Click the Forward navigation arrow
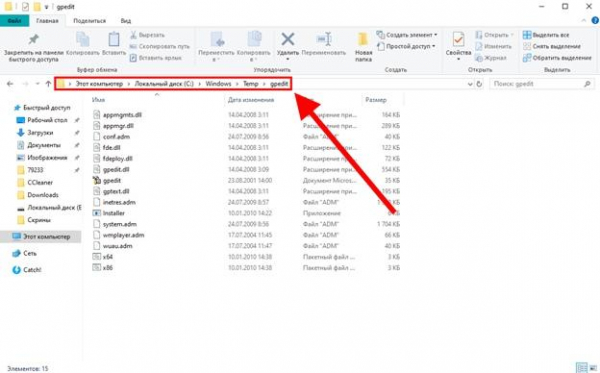The image size is (600, 373). pos(25,84)
